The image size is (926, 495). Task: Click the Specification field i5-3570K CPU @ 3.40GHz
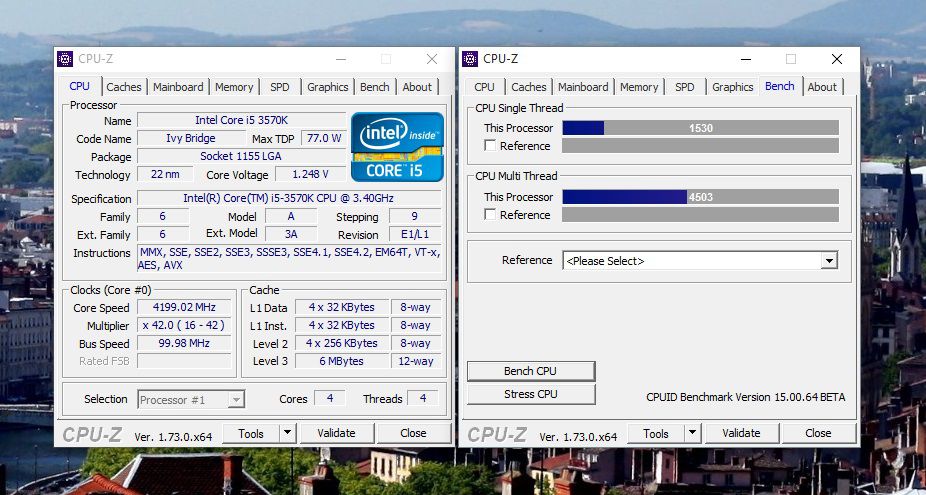point(289,198)
